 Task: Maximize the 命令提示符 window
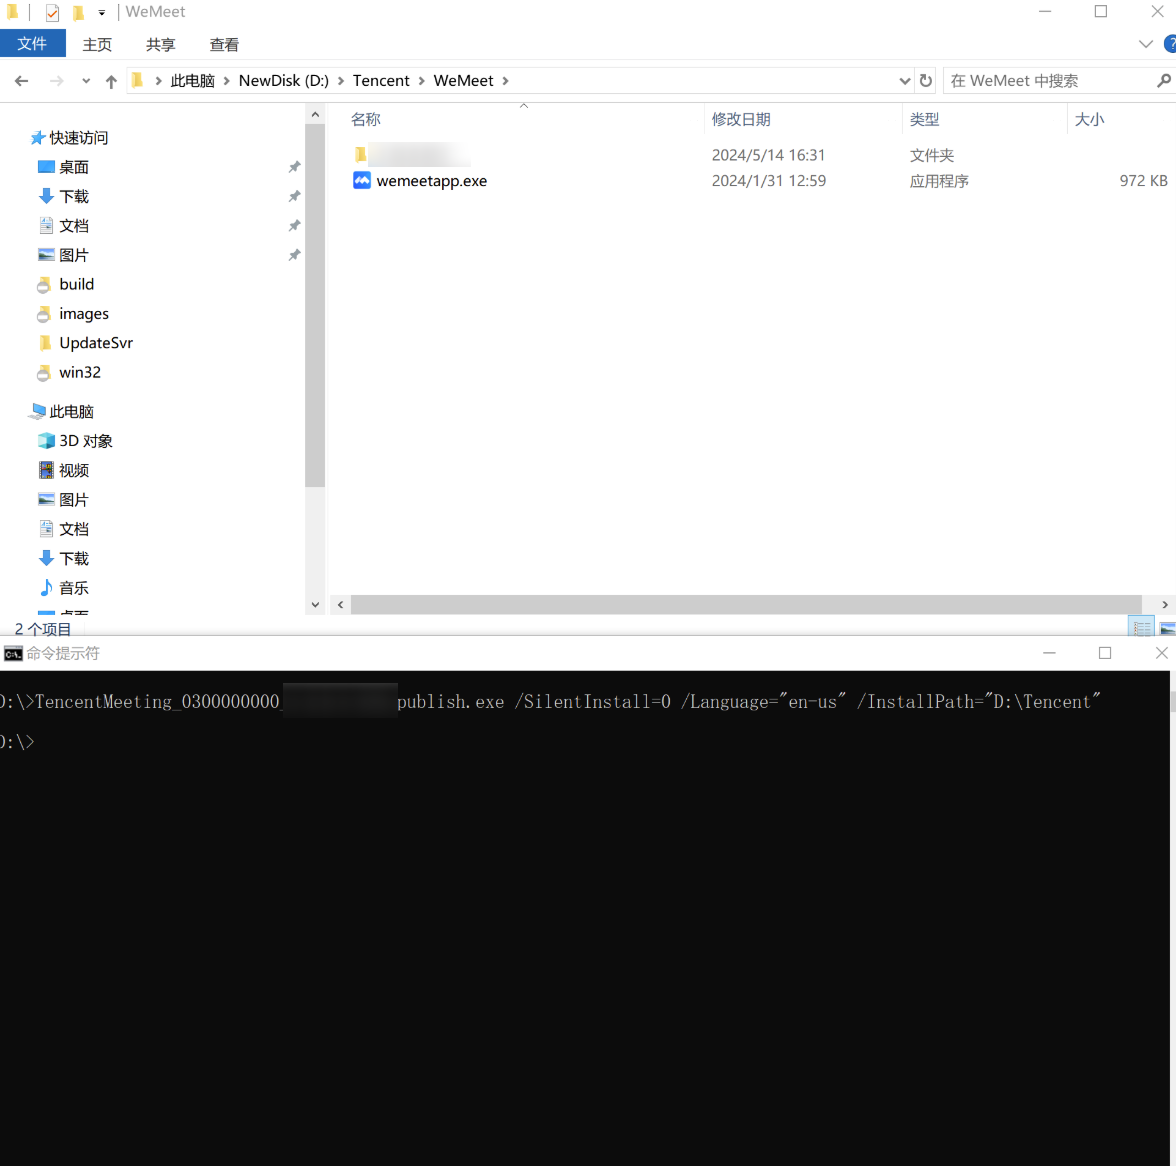(1105, 653)
